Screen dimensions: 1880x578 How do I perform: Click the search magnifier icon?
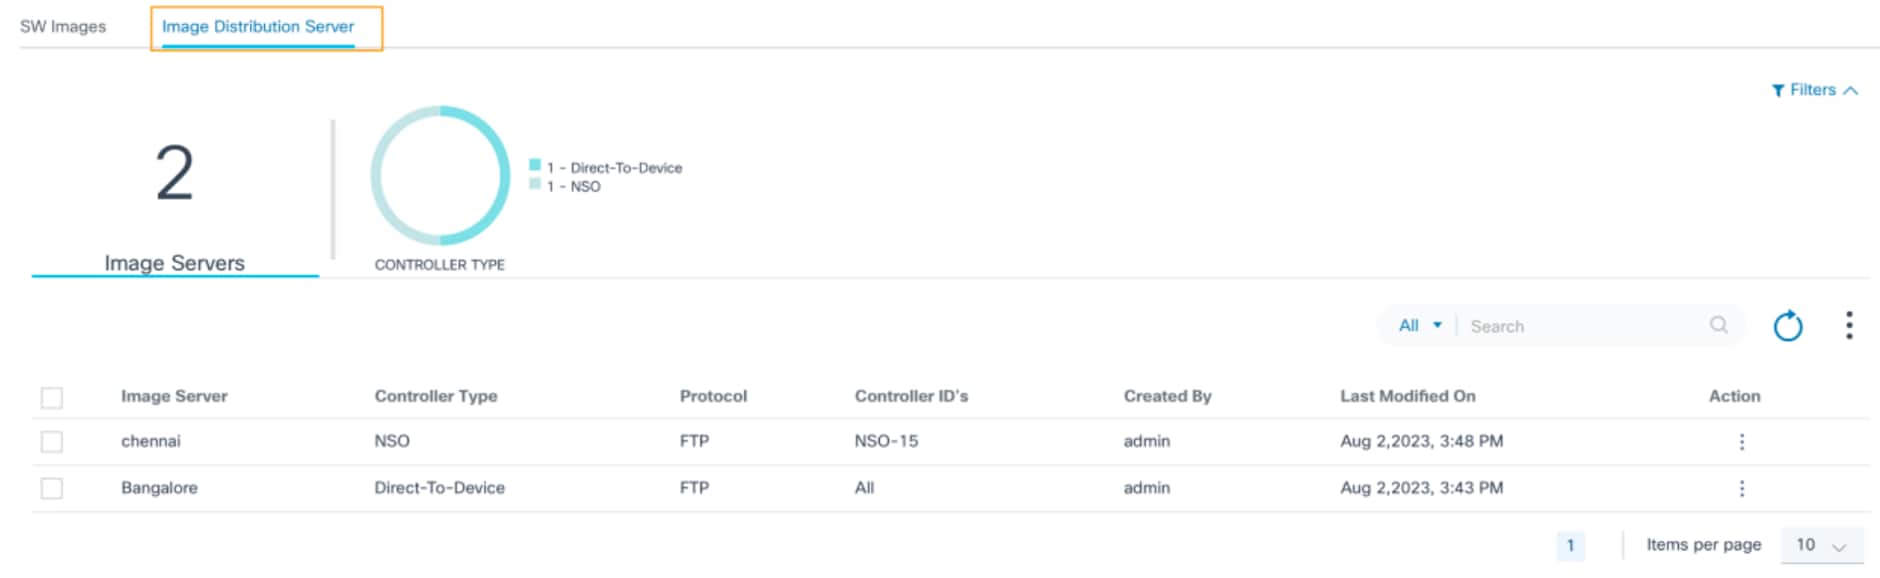click(1718, 325)
